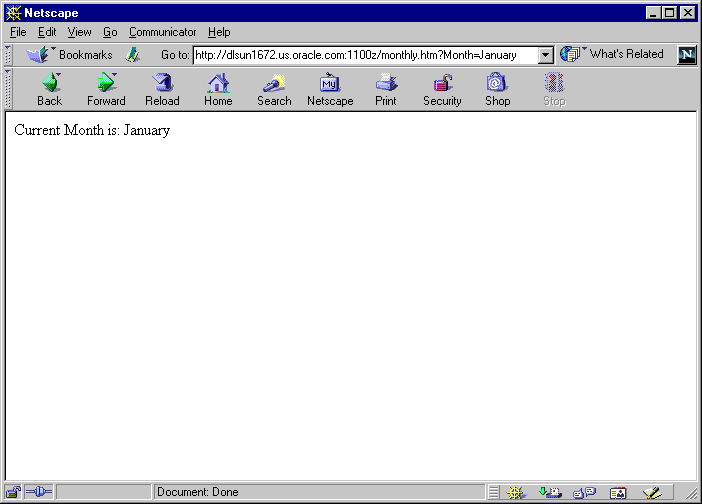Open the Bookmarks quick-file icon
Screen dimensions: 702x504
[37, 55]
